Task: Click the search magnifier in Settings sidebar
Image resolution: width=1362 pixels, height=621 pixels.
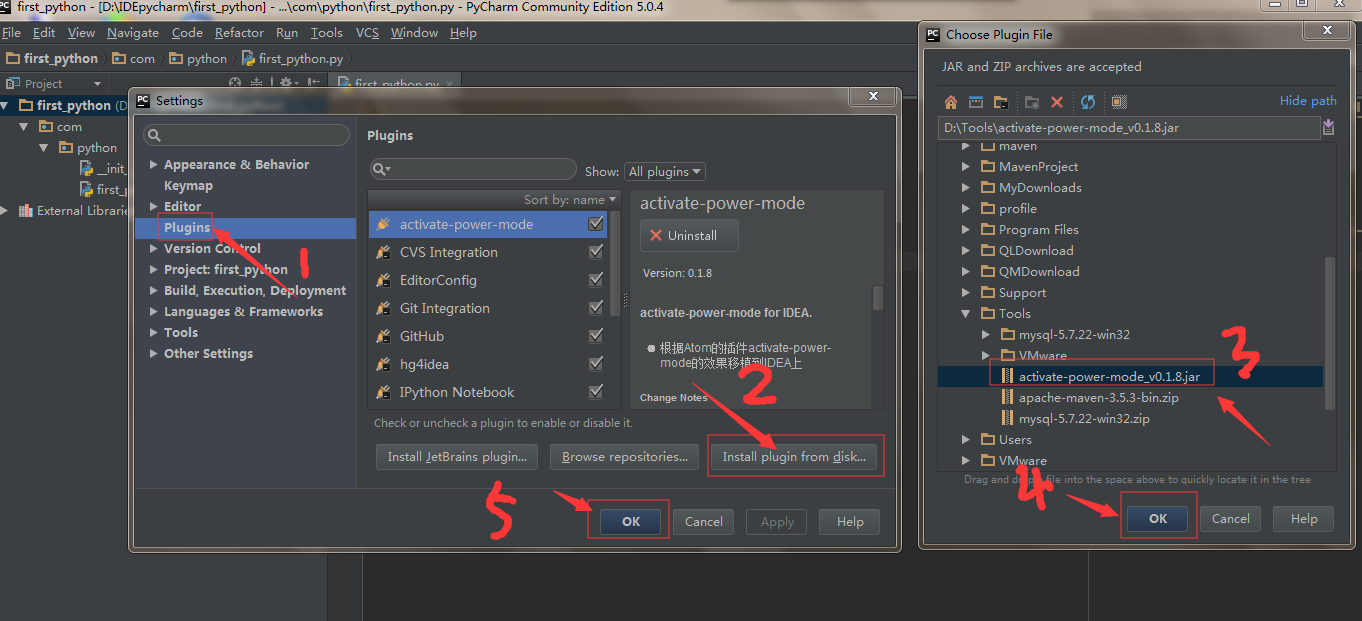Action: tap(155, 133)
